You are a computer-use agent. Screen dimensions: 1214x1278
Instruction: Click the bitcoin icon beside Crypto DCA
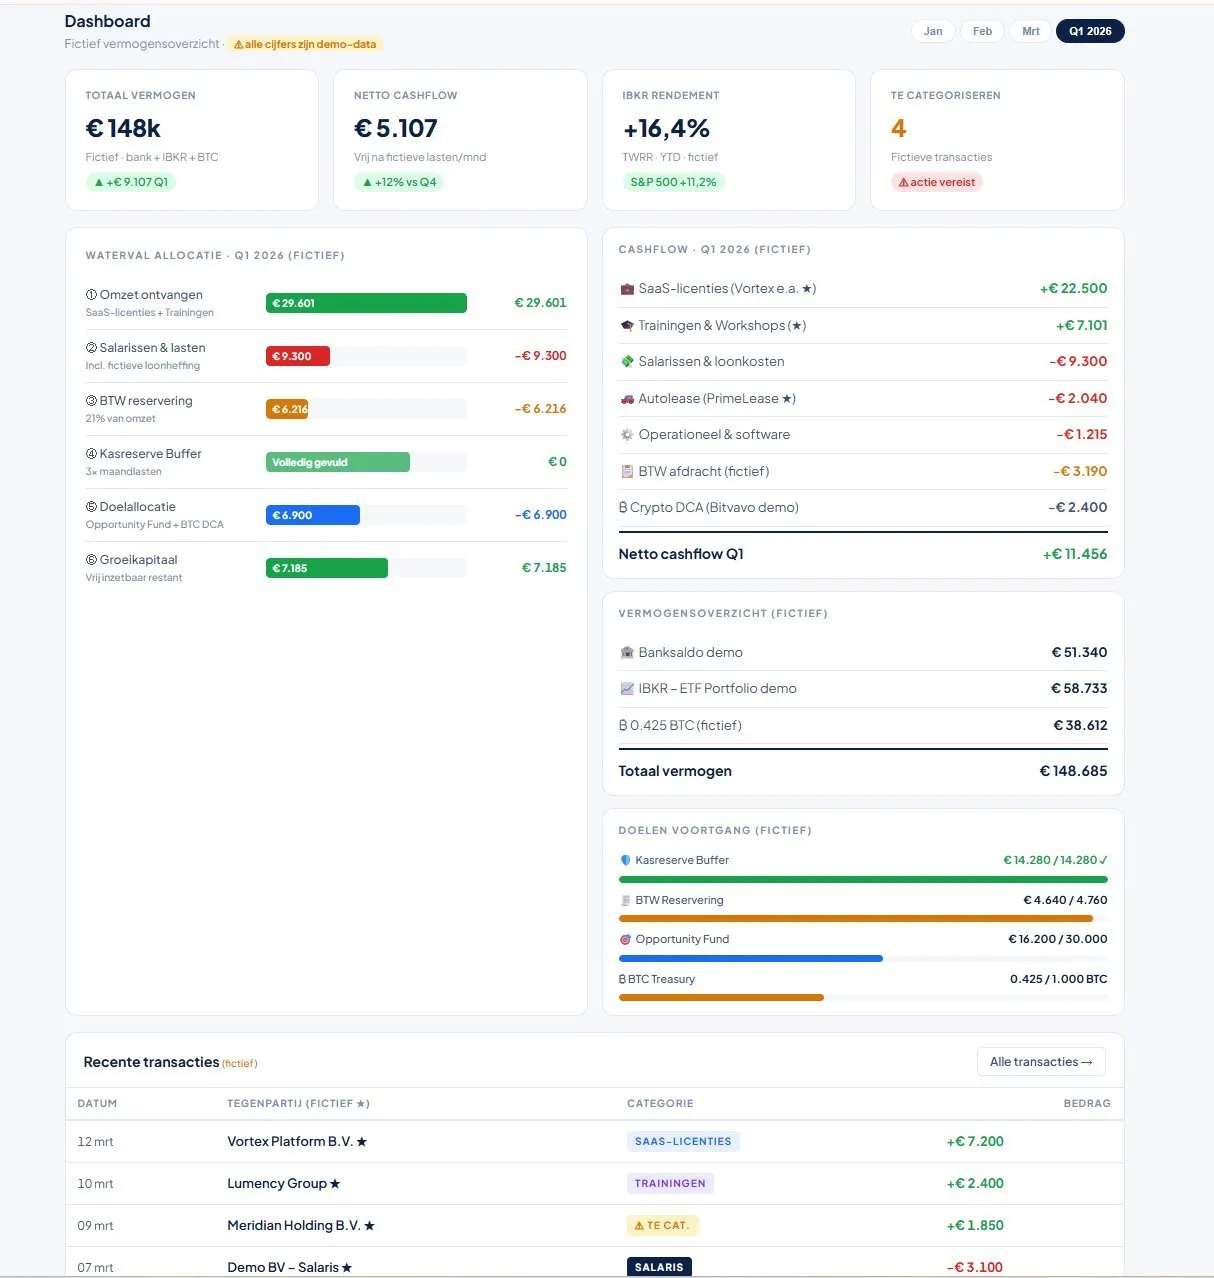point(623,508)
